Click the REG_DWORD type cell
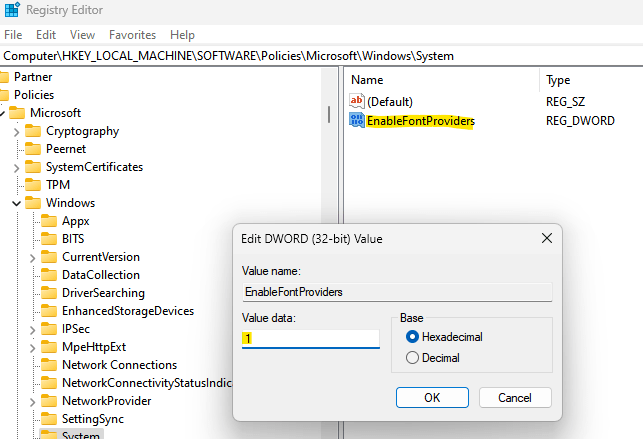The image size is (643, 439). click(580, 121)
